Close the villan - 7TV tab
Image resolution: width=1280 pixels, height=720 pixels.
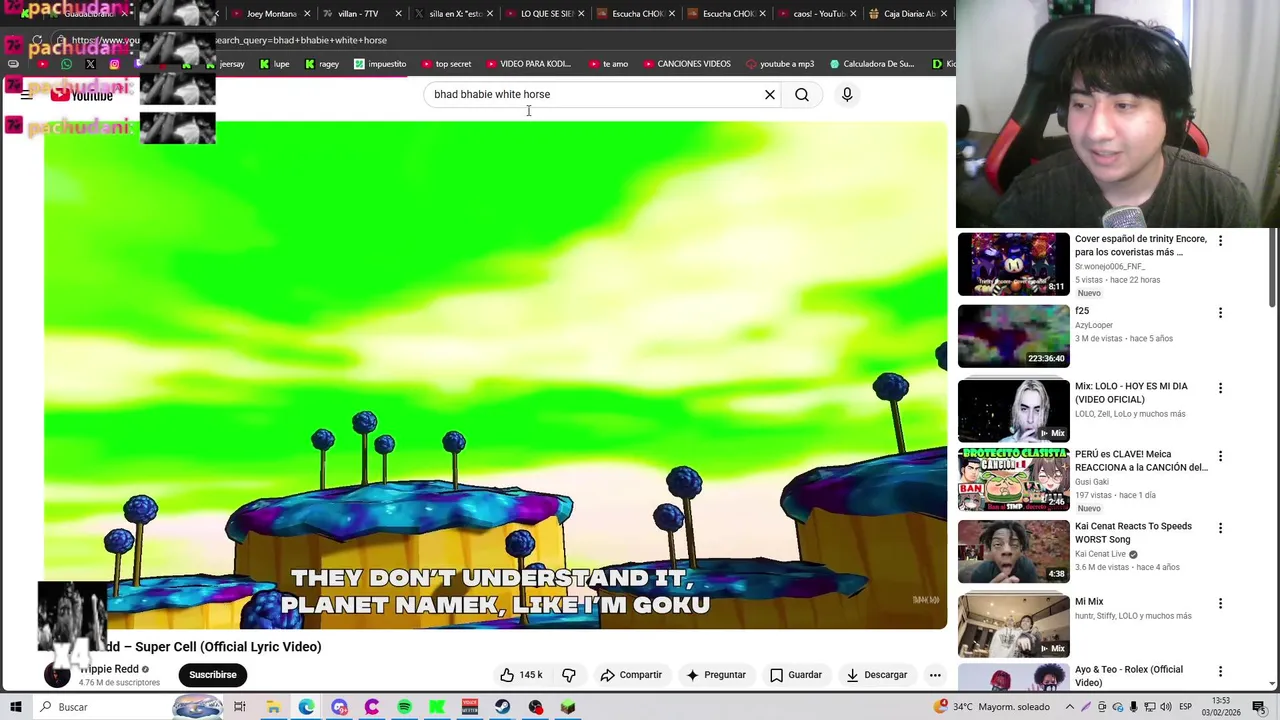point(399,14)
